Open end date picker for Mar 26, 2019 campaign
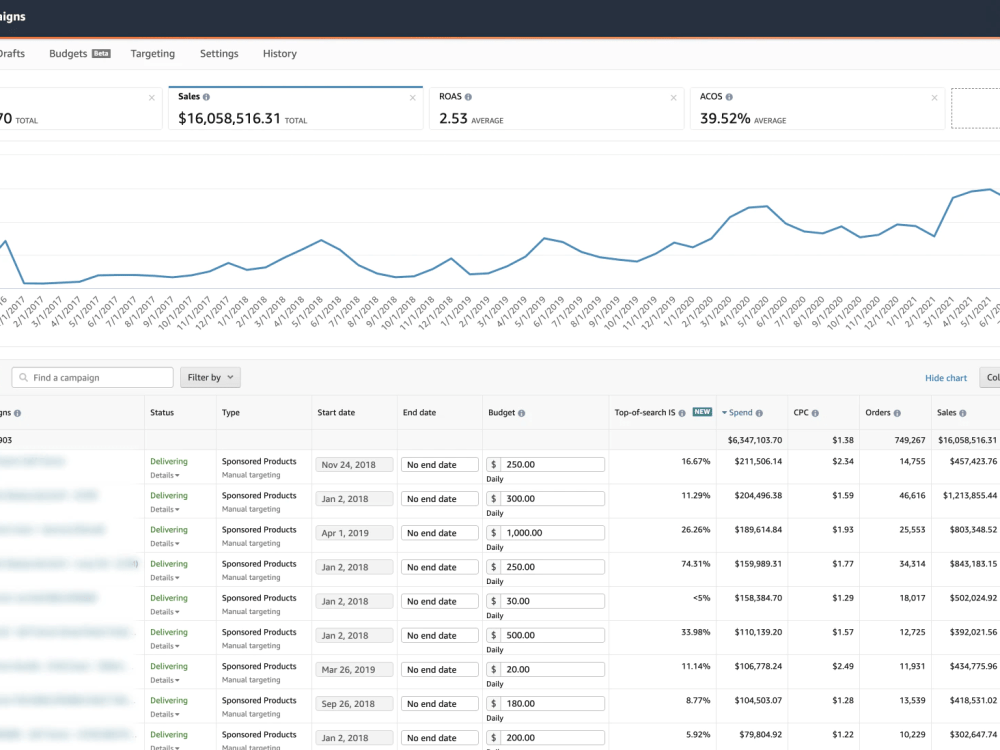 (439, 669)
